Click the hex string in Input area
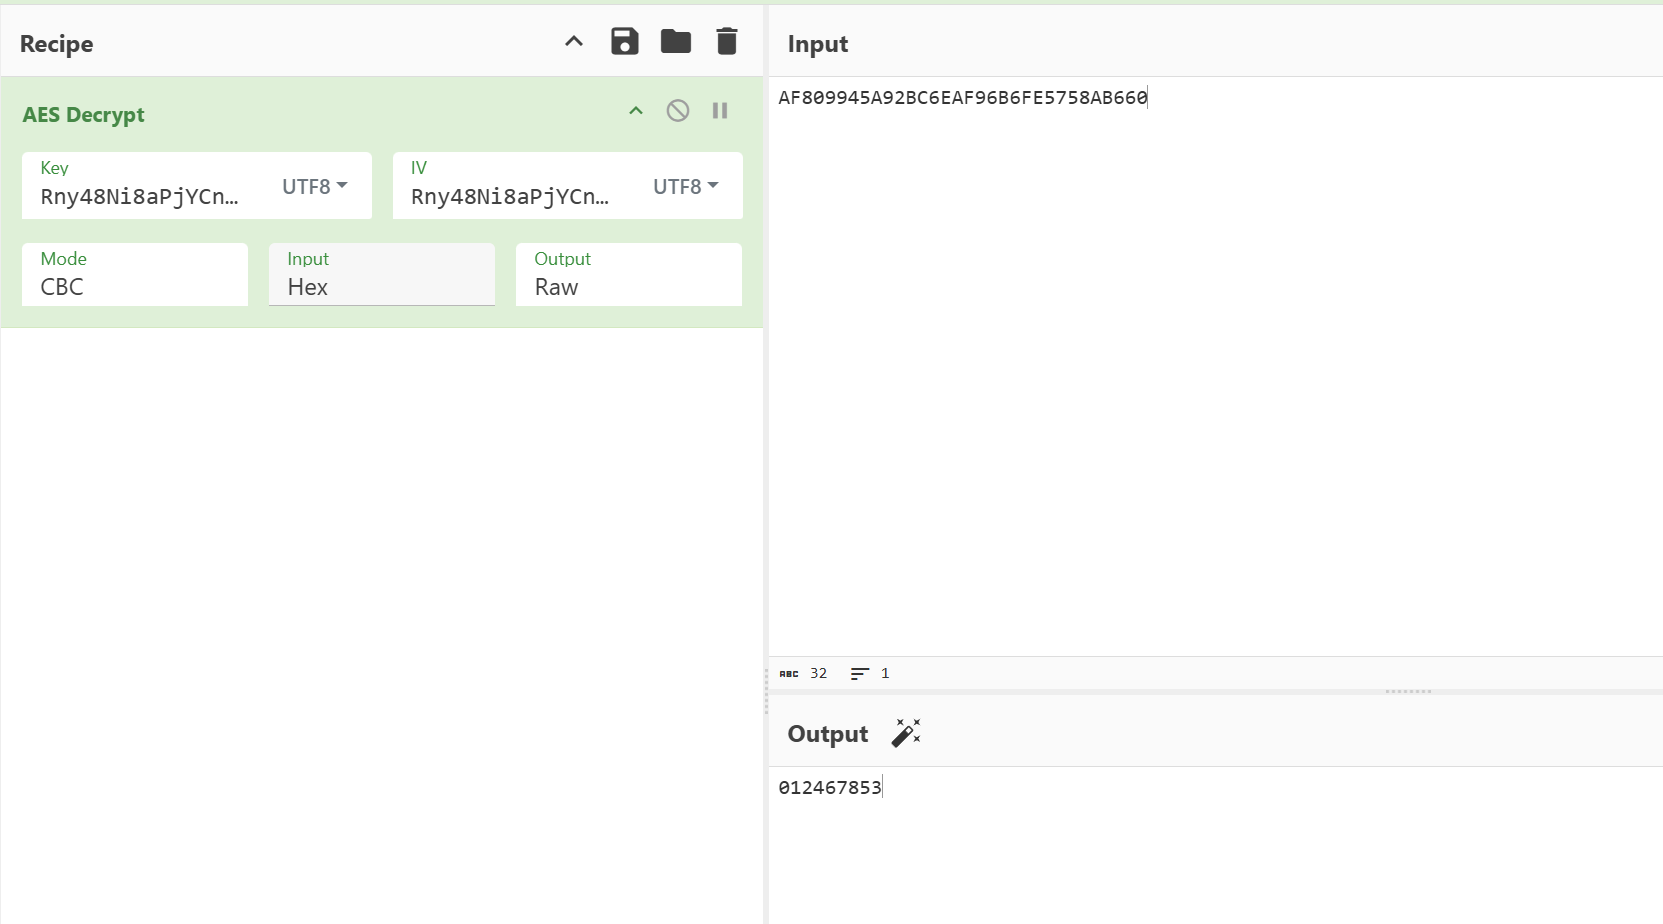 click(x=962, y=98)
